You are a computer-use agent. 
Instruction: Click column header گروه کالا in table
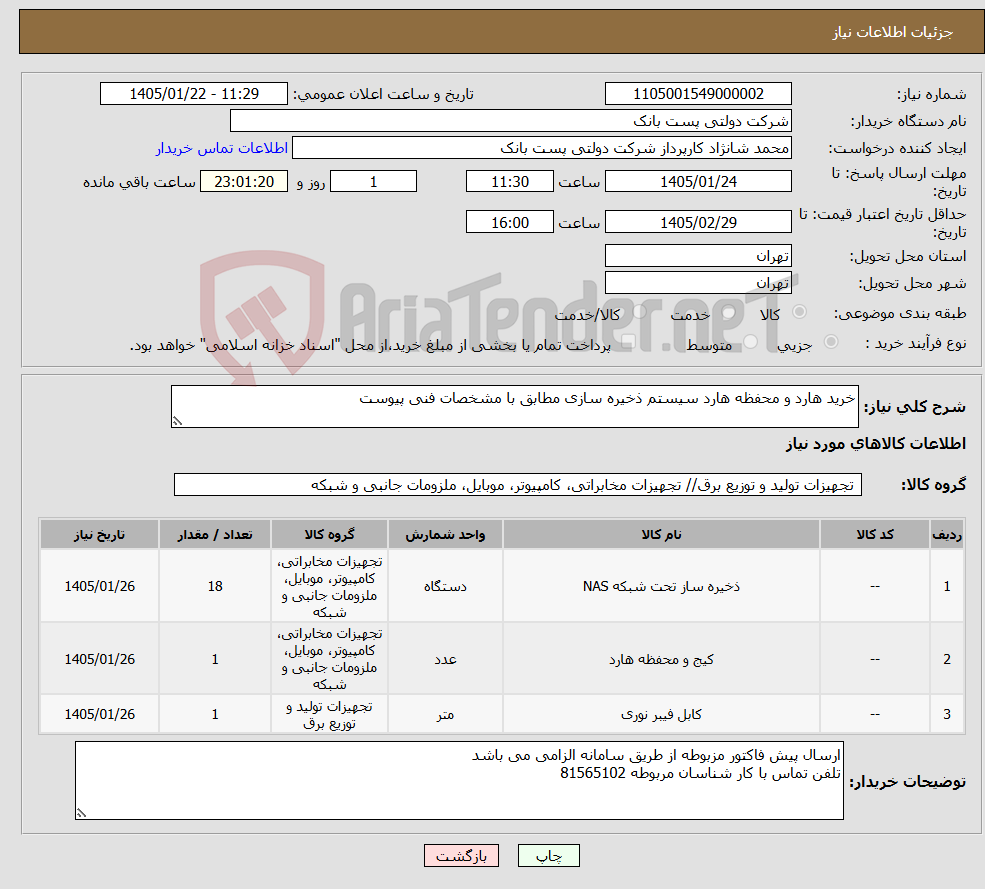click(329, 534)
